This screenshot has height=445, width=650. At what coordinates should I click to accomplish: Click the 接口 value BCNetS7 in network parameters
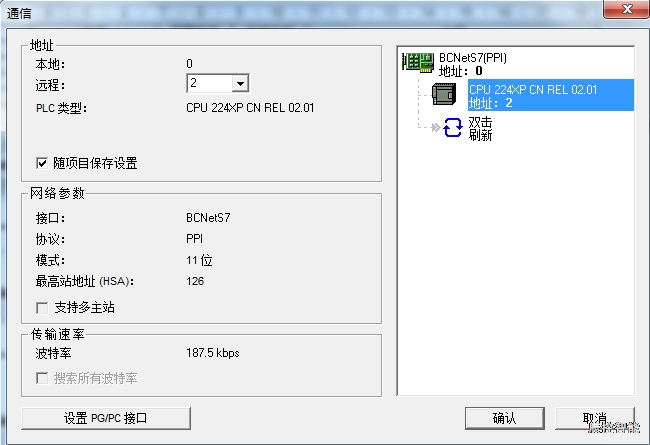point(208,217)
